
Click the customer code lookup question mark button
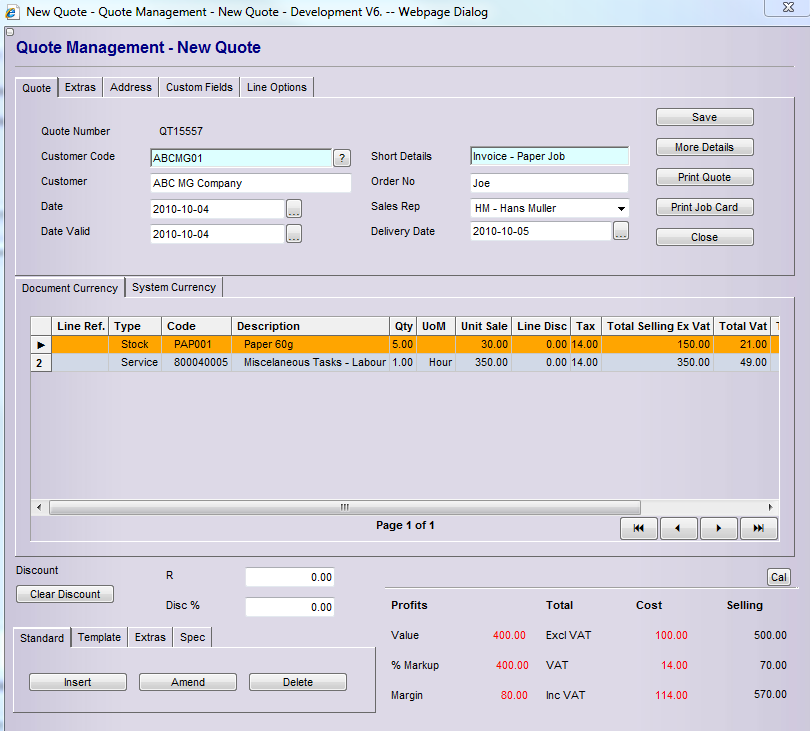(x=342, y=158)
